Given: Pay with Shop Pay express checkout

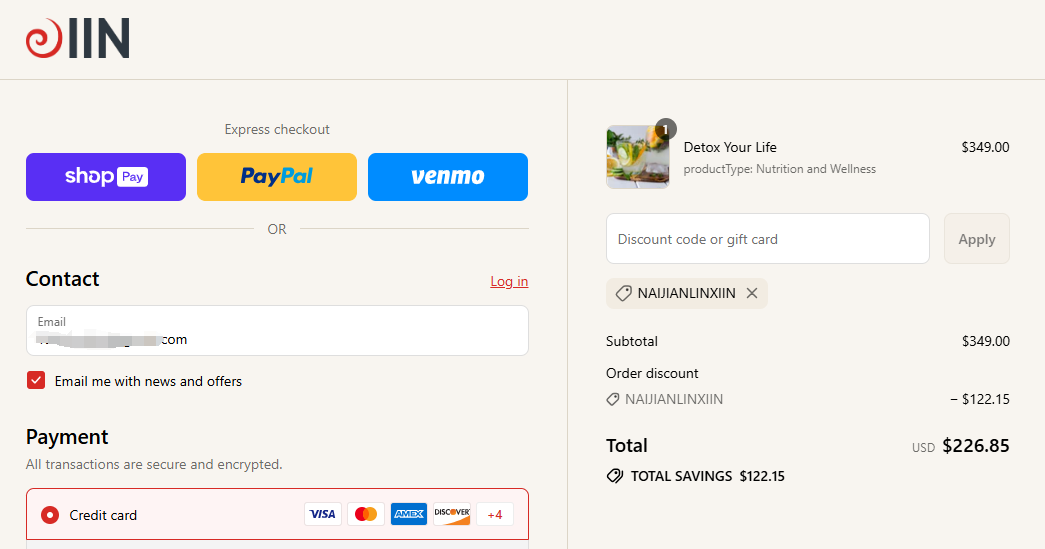Looking at the screenshot, I should tap(106, 177).
